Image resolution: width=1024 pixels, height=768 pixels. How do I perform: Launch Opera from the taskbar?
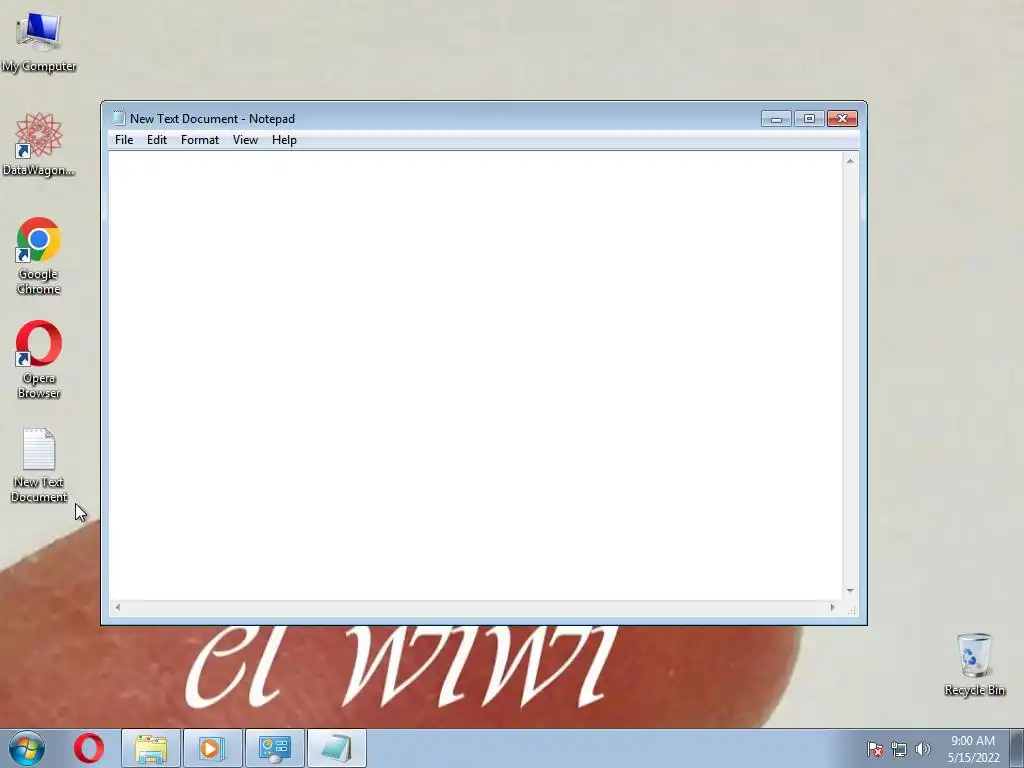pos(89,748)
